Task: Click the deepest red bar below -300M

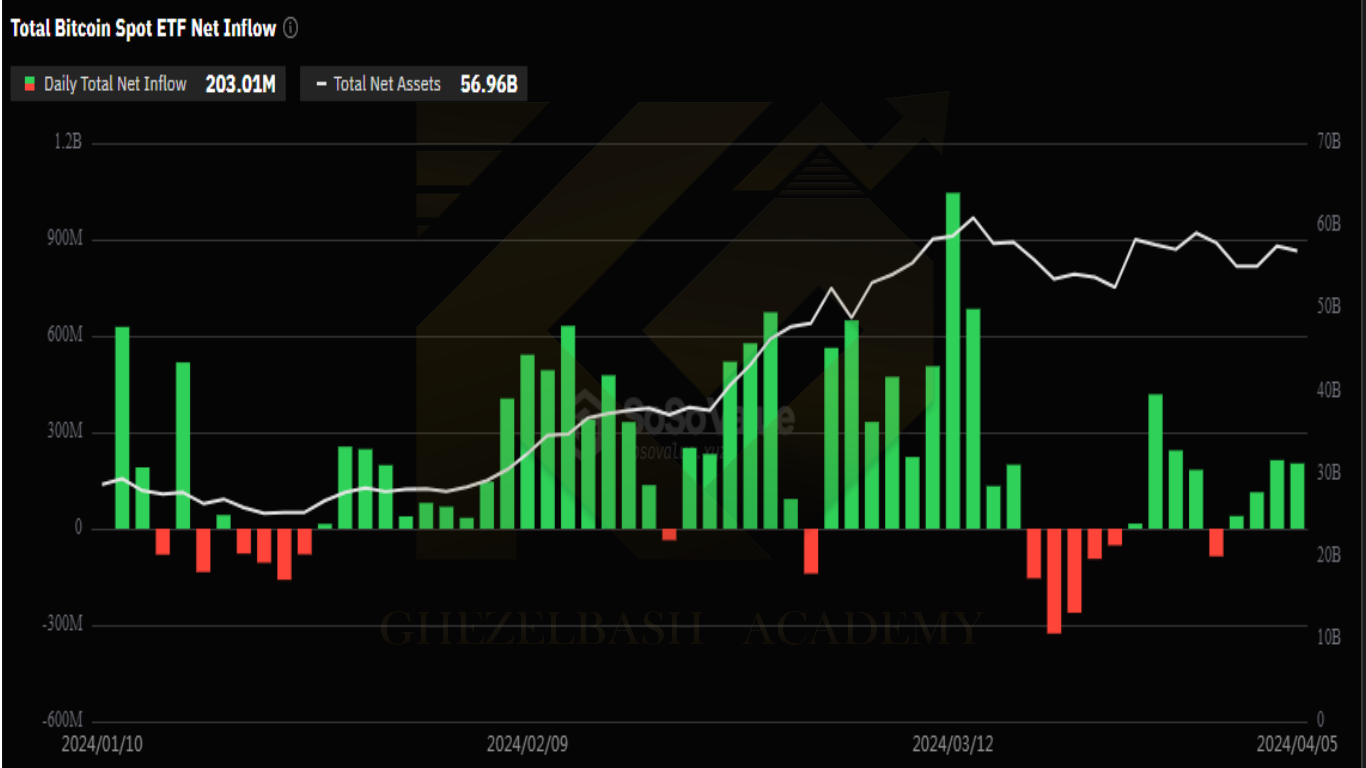Action: coord(1054,581)
